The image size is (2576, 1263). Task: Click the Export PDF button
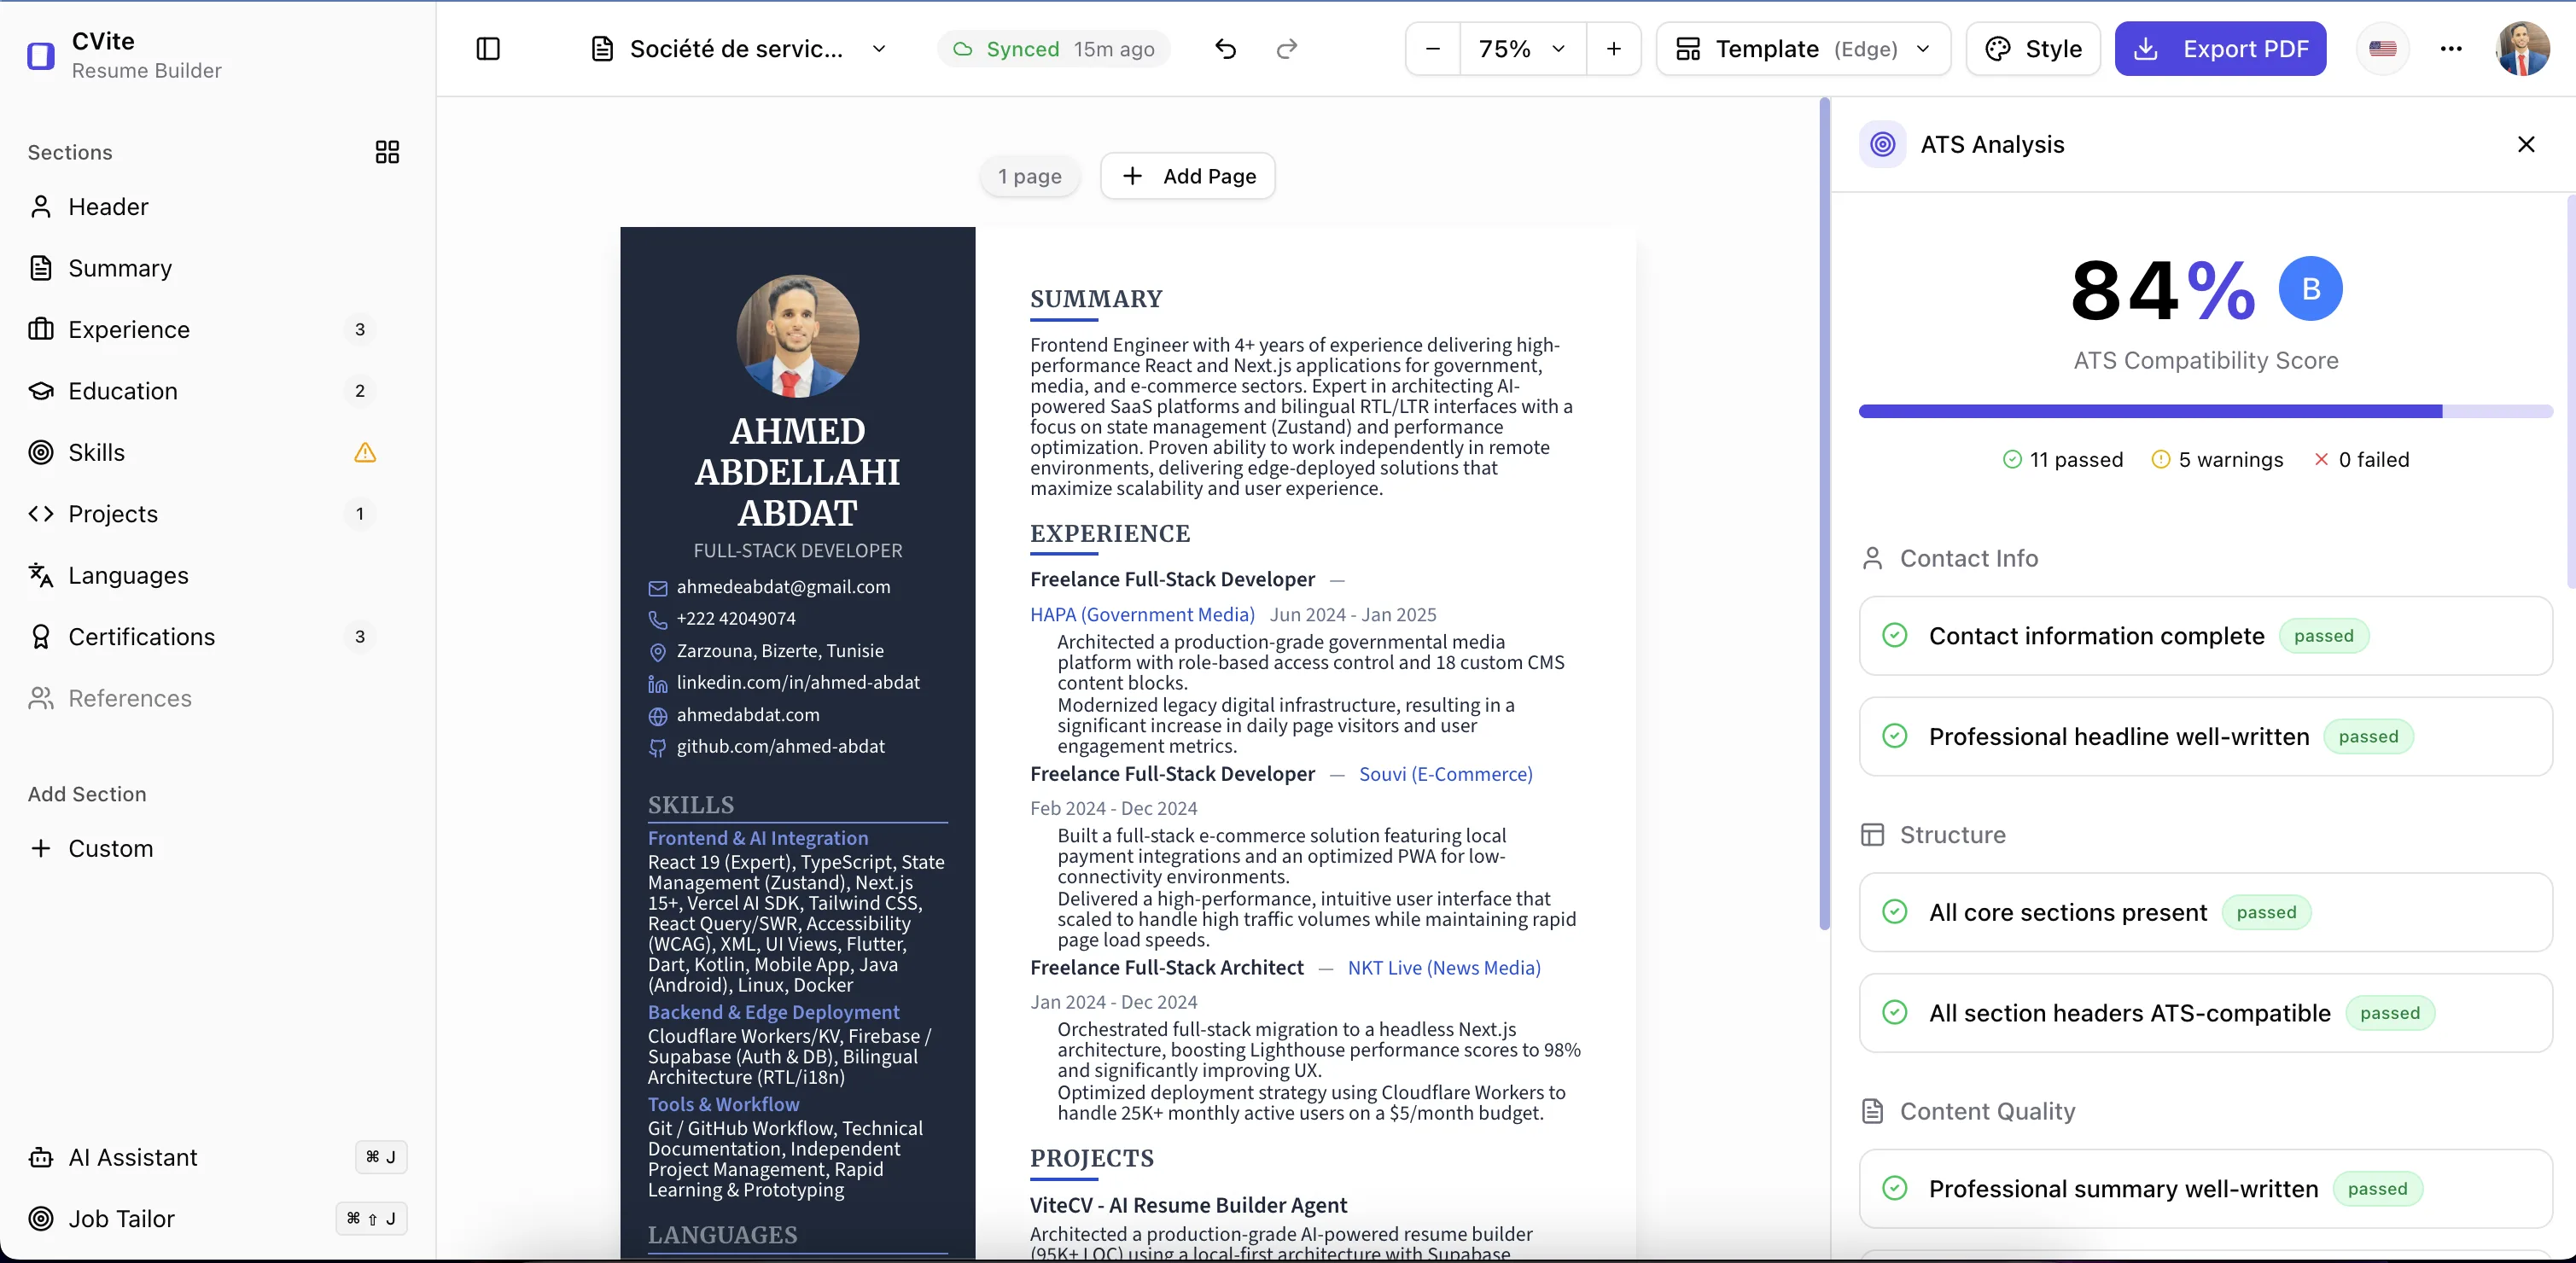click(2220, 48)
